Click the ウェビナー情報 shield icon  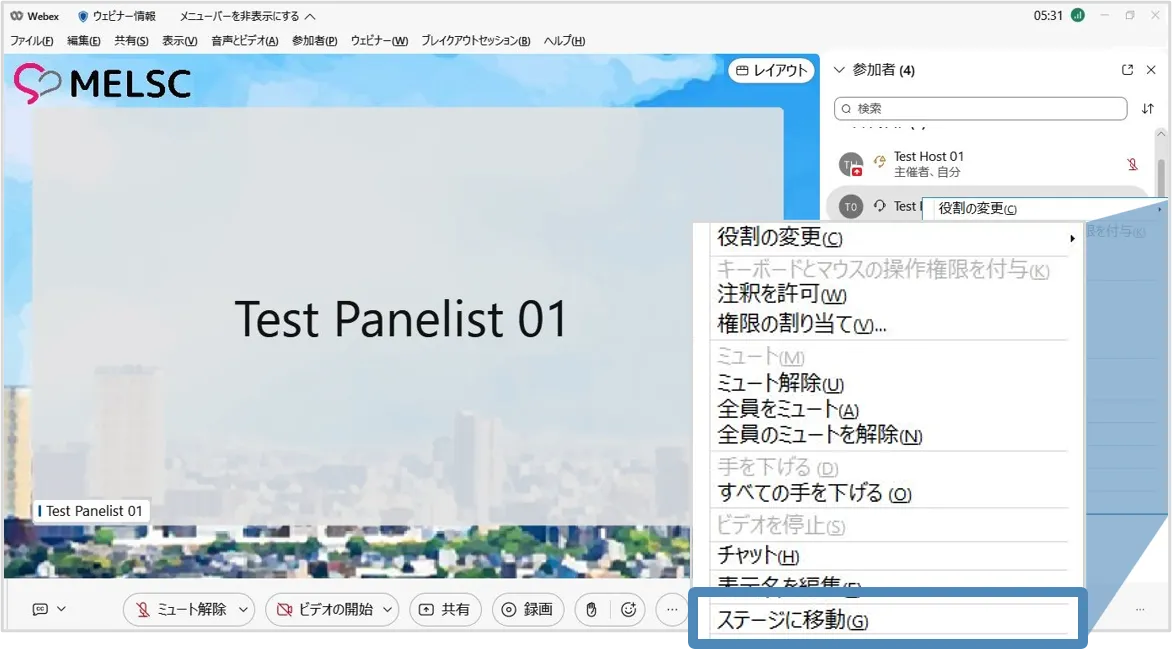pos(84,16)
